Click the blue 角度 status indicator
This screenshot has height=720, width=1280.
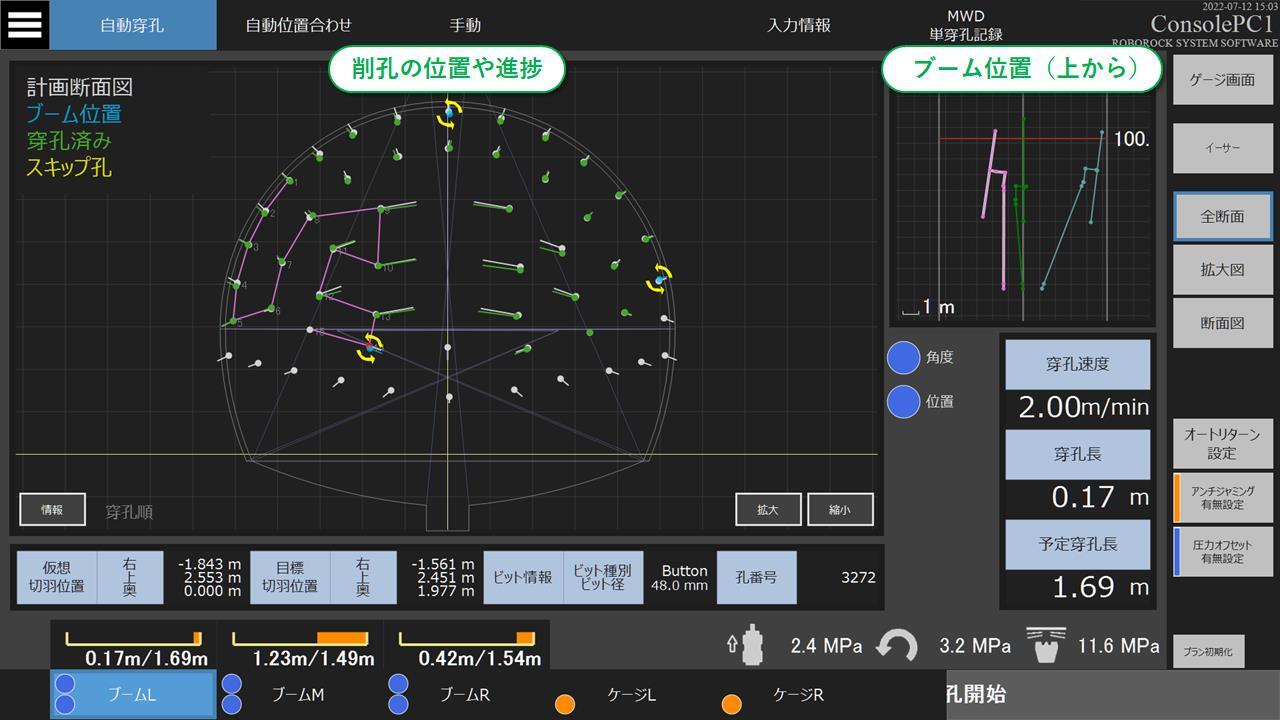point(904,357)
